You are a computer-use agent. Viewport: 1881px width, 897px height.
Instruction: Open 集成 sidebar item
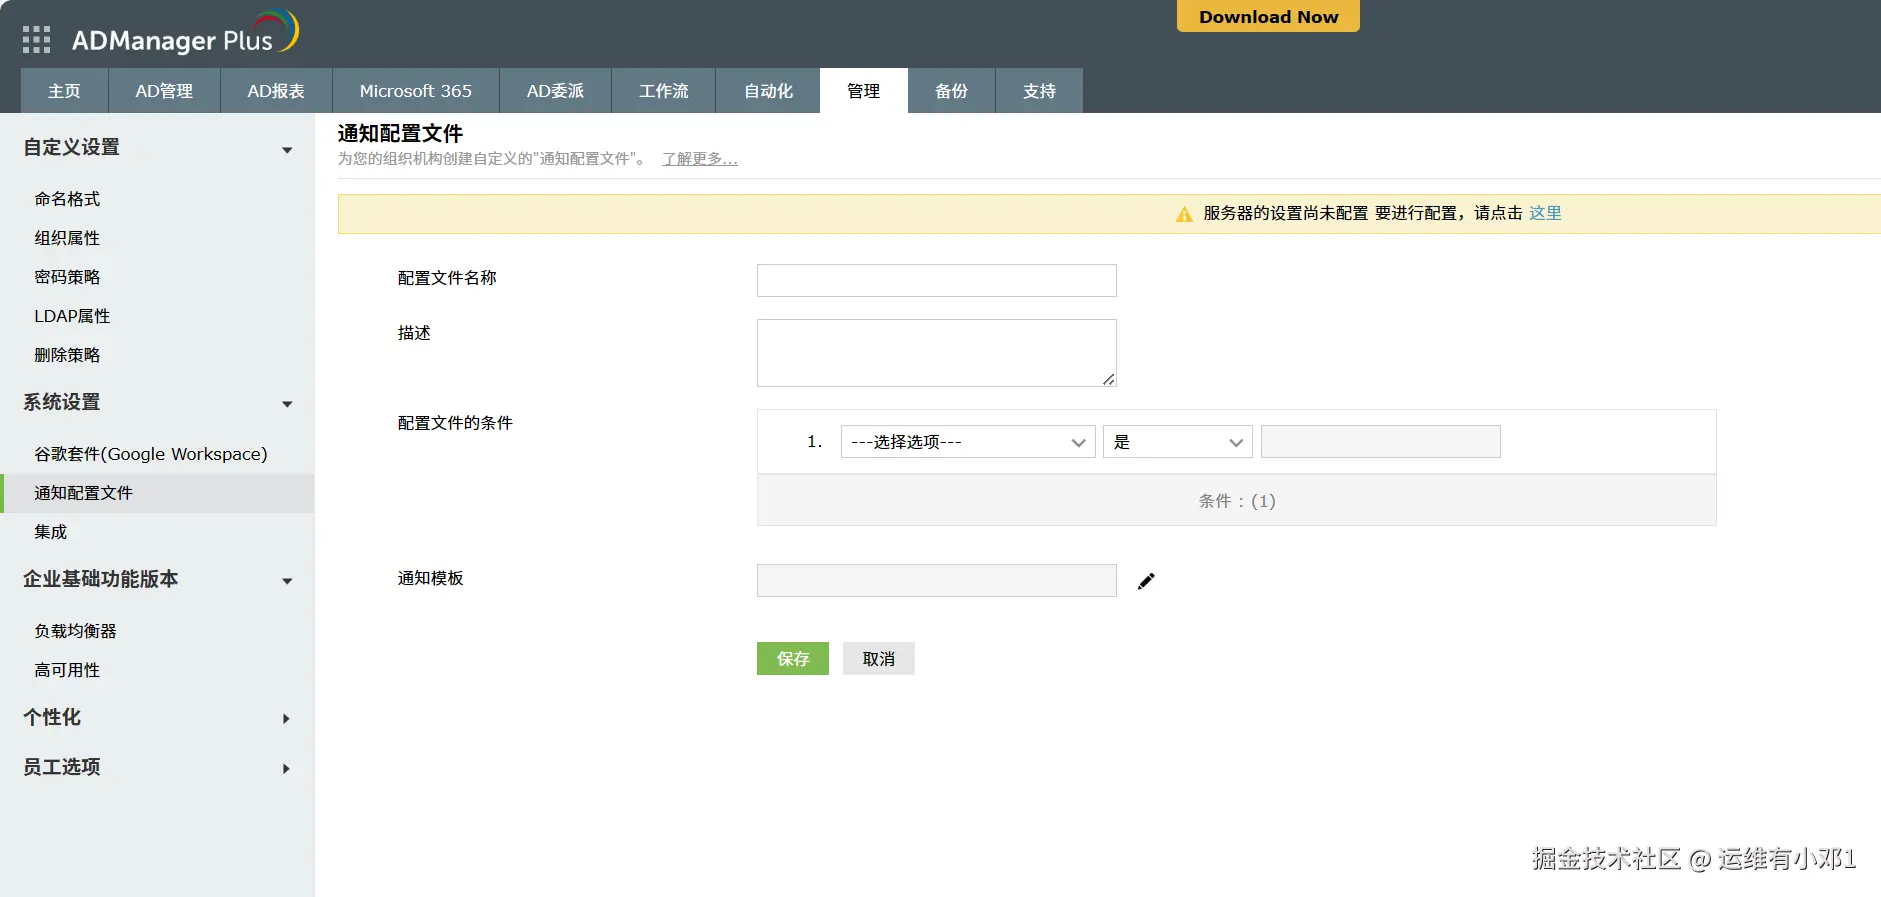pos(51,532)
